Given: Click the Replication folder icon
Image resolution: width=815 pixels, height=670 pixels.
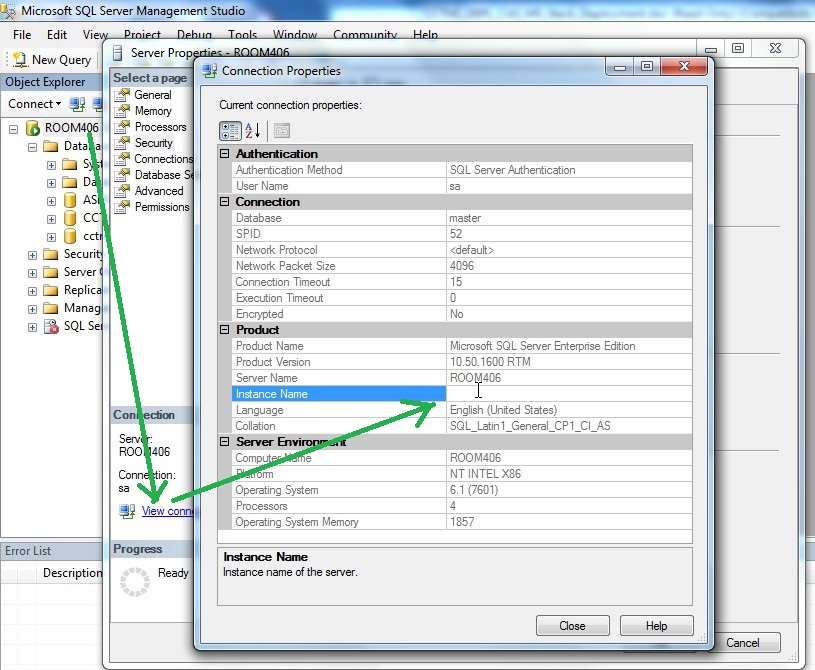Looking at the screenshot, I should [50, 290].
